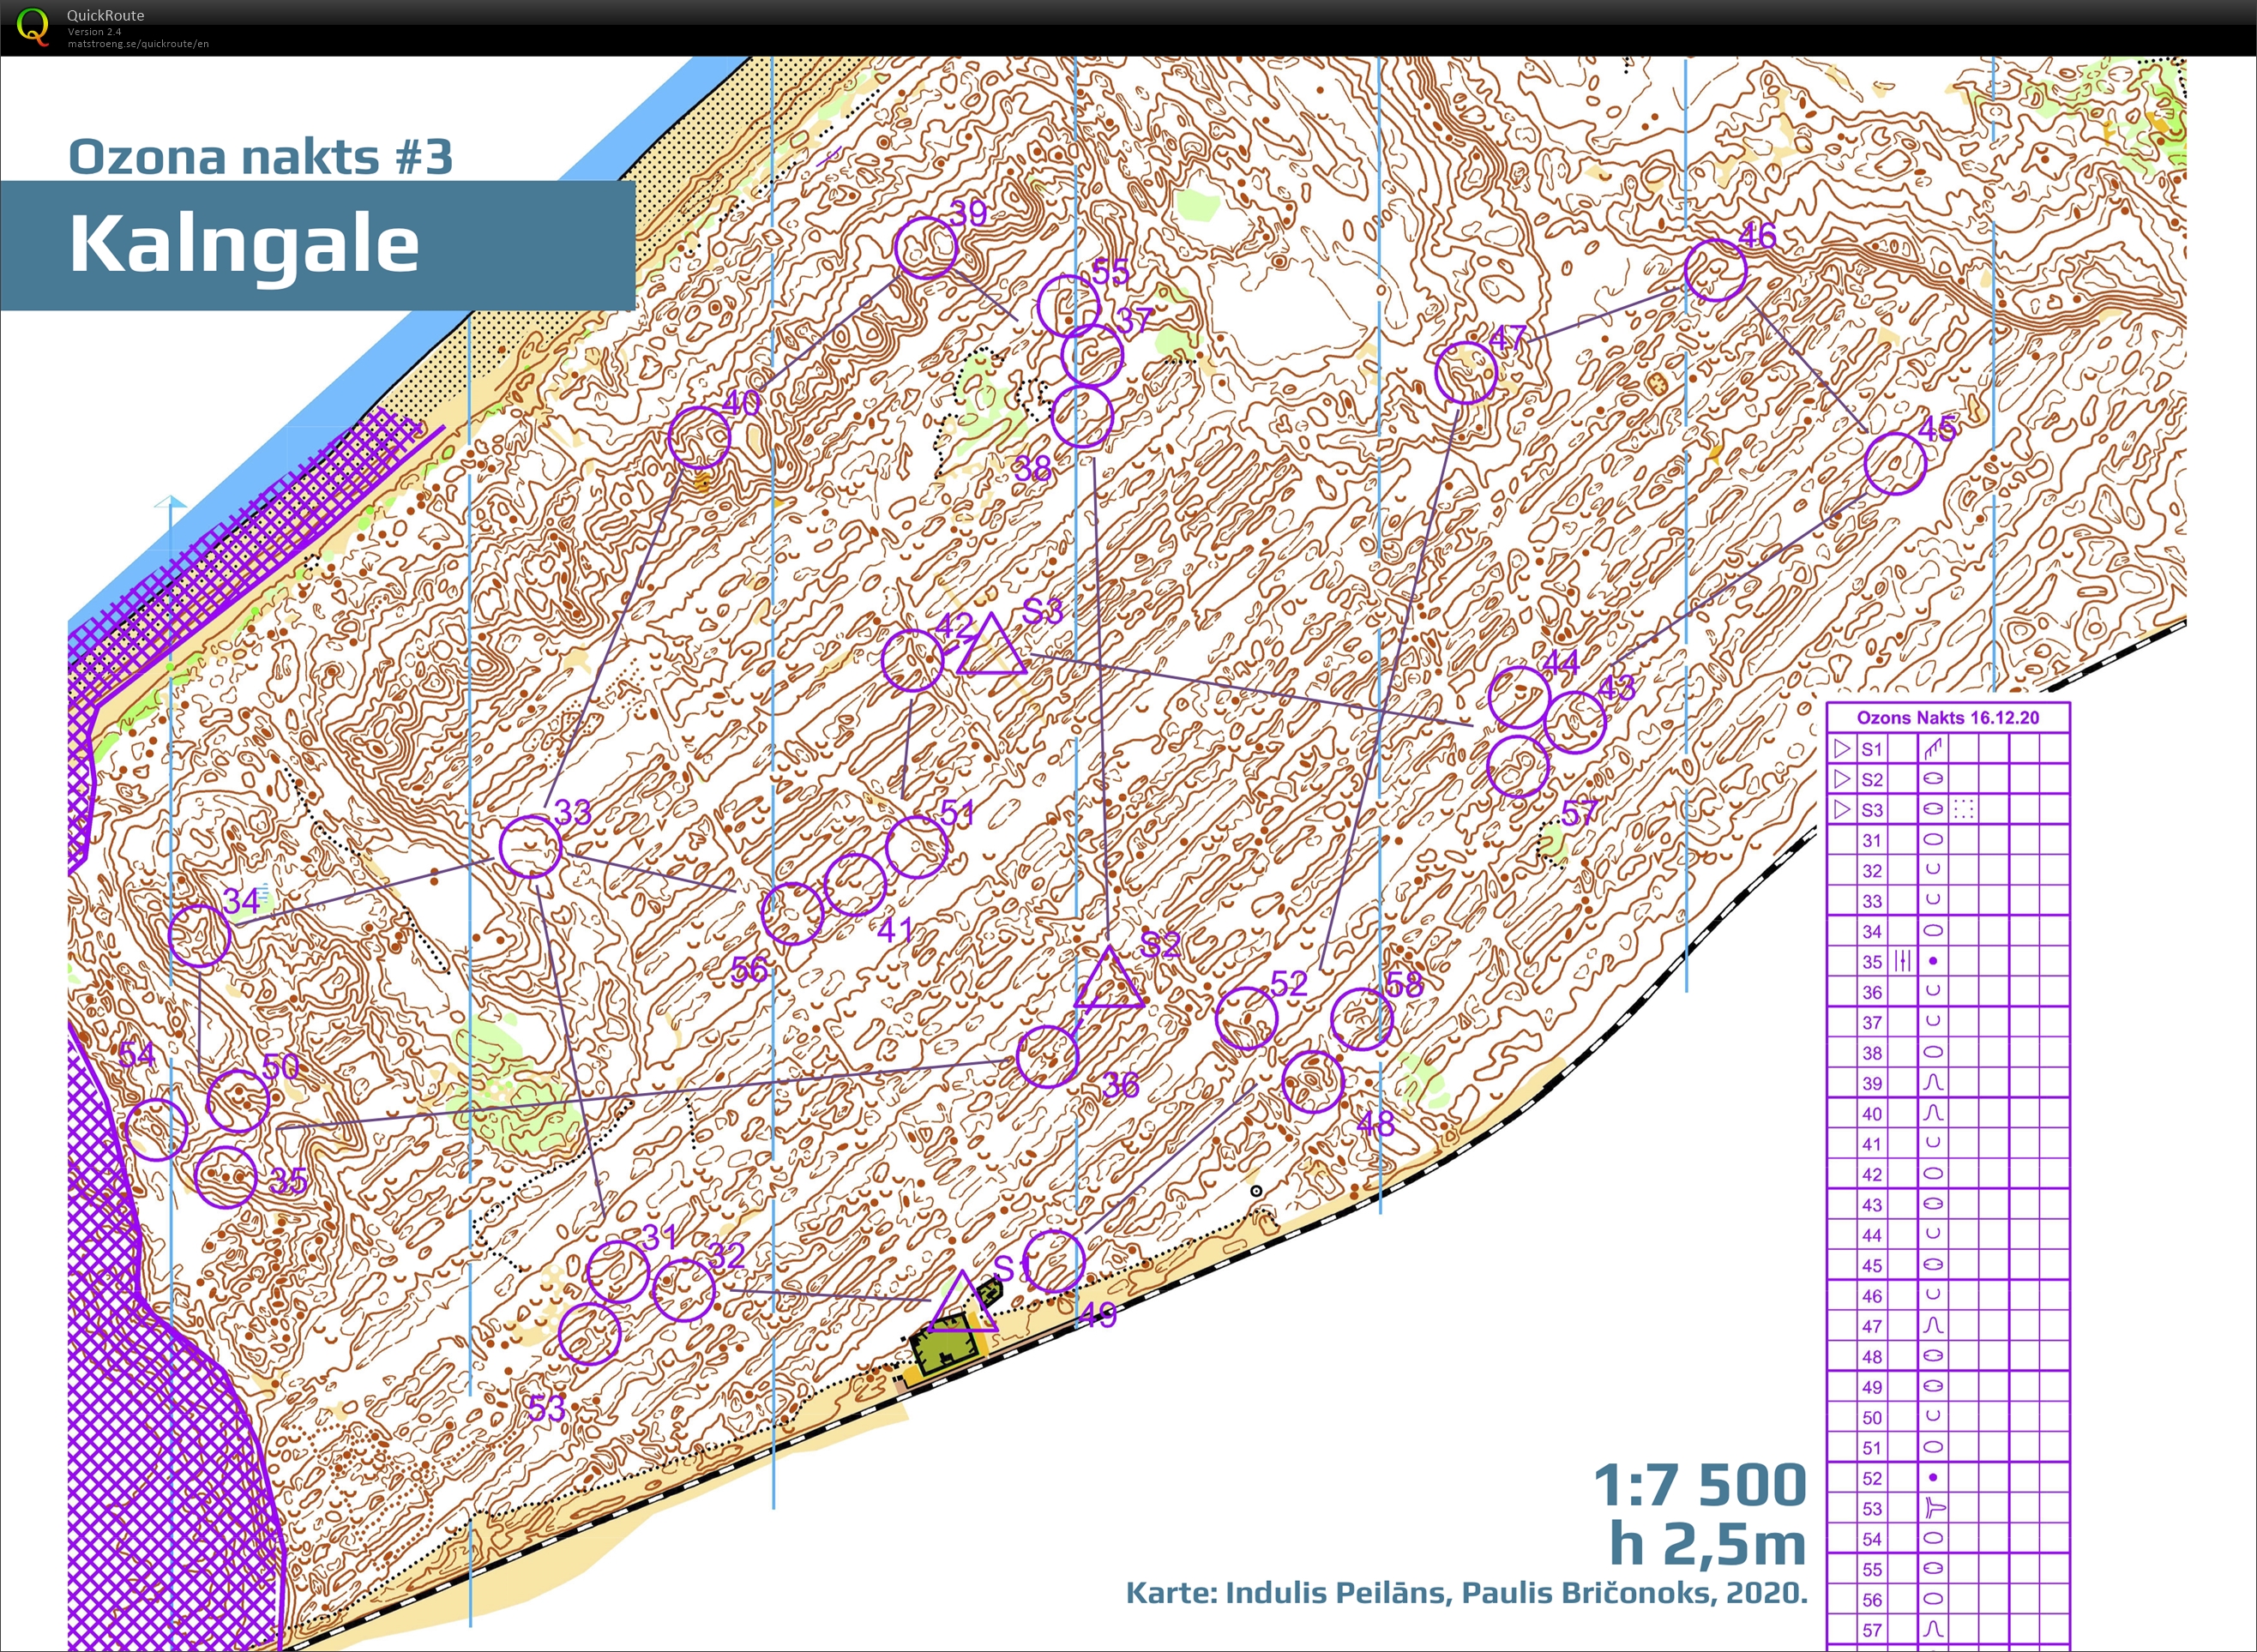2257x1652 pixels.
Task: Click control circle 52 on the map
Action: [1246, 1018]
